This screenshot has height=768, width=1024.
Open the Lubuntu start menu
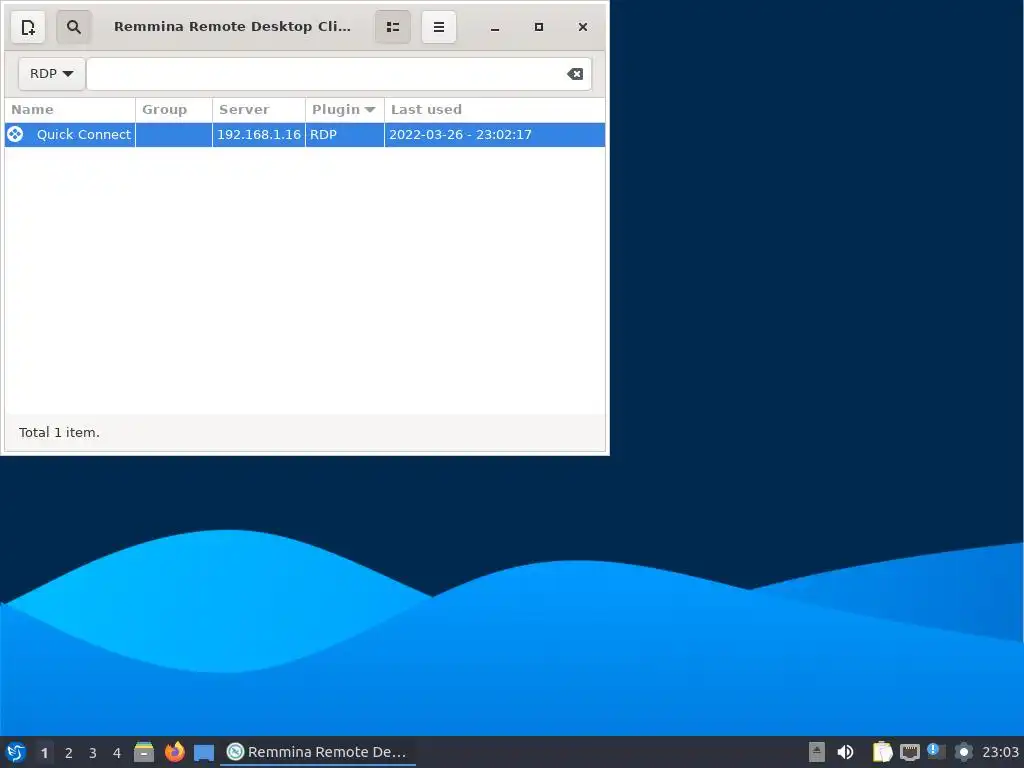16,752
